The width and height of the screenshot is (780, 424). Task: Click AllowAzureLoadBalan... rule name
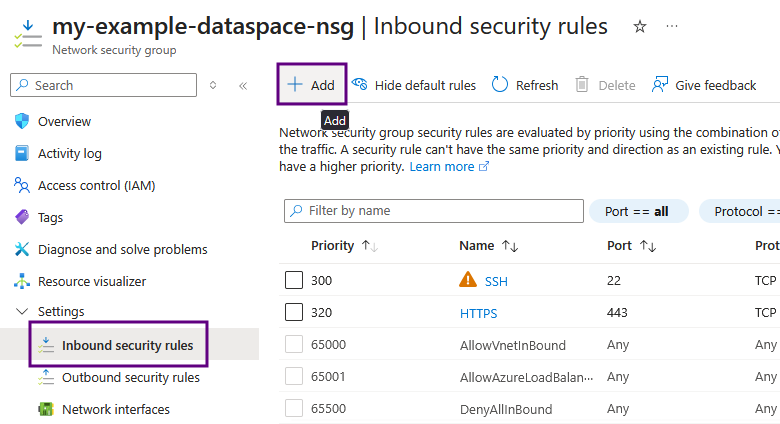pyautogui.click(x=526, y=377)
